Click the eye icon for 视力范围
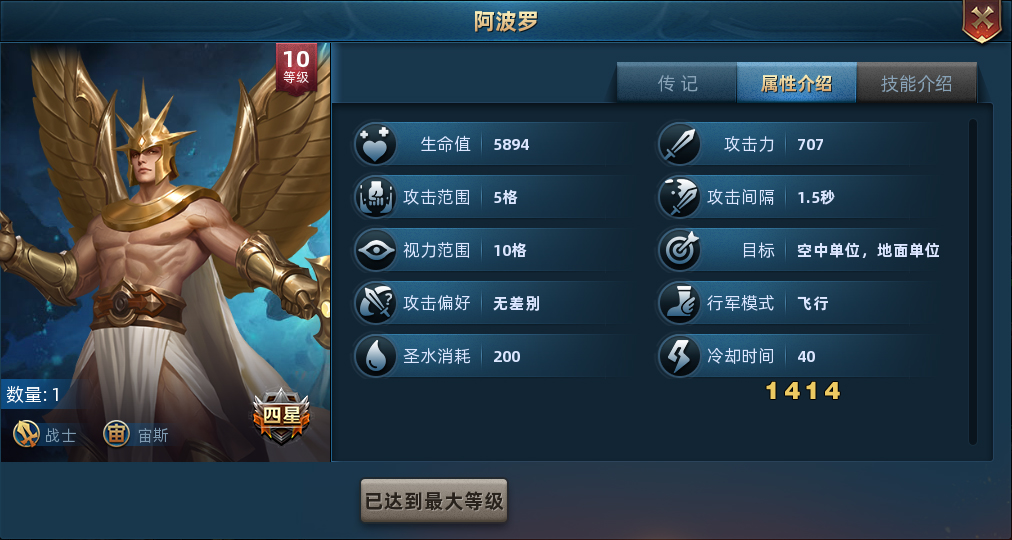1012x540 pixels. pyautogui.click(x=375, y=250)
